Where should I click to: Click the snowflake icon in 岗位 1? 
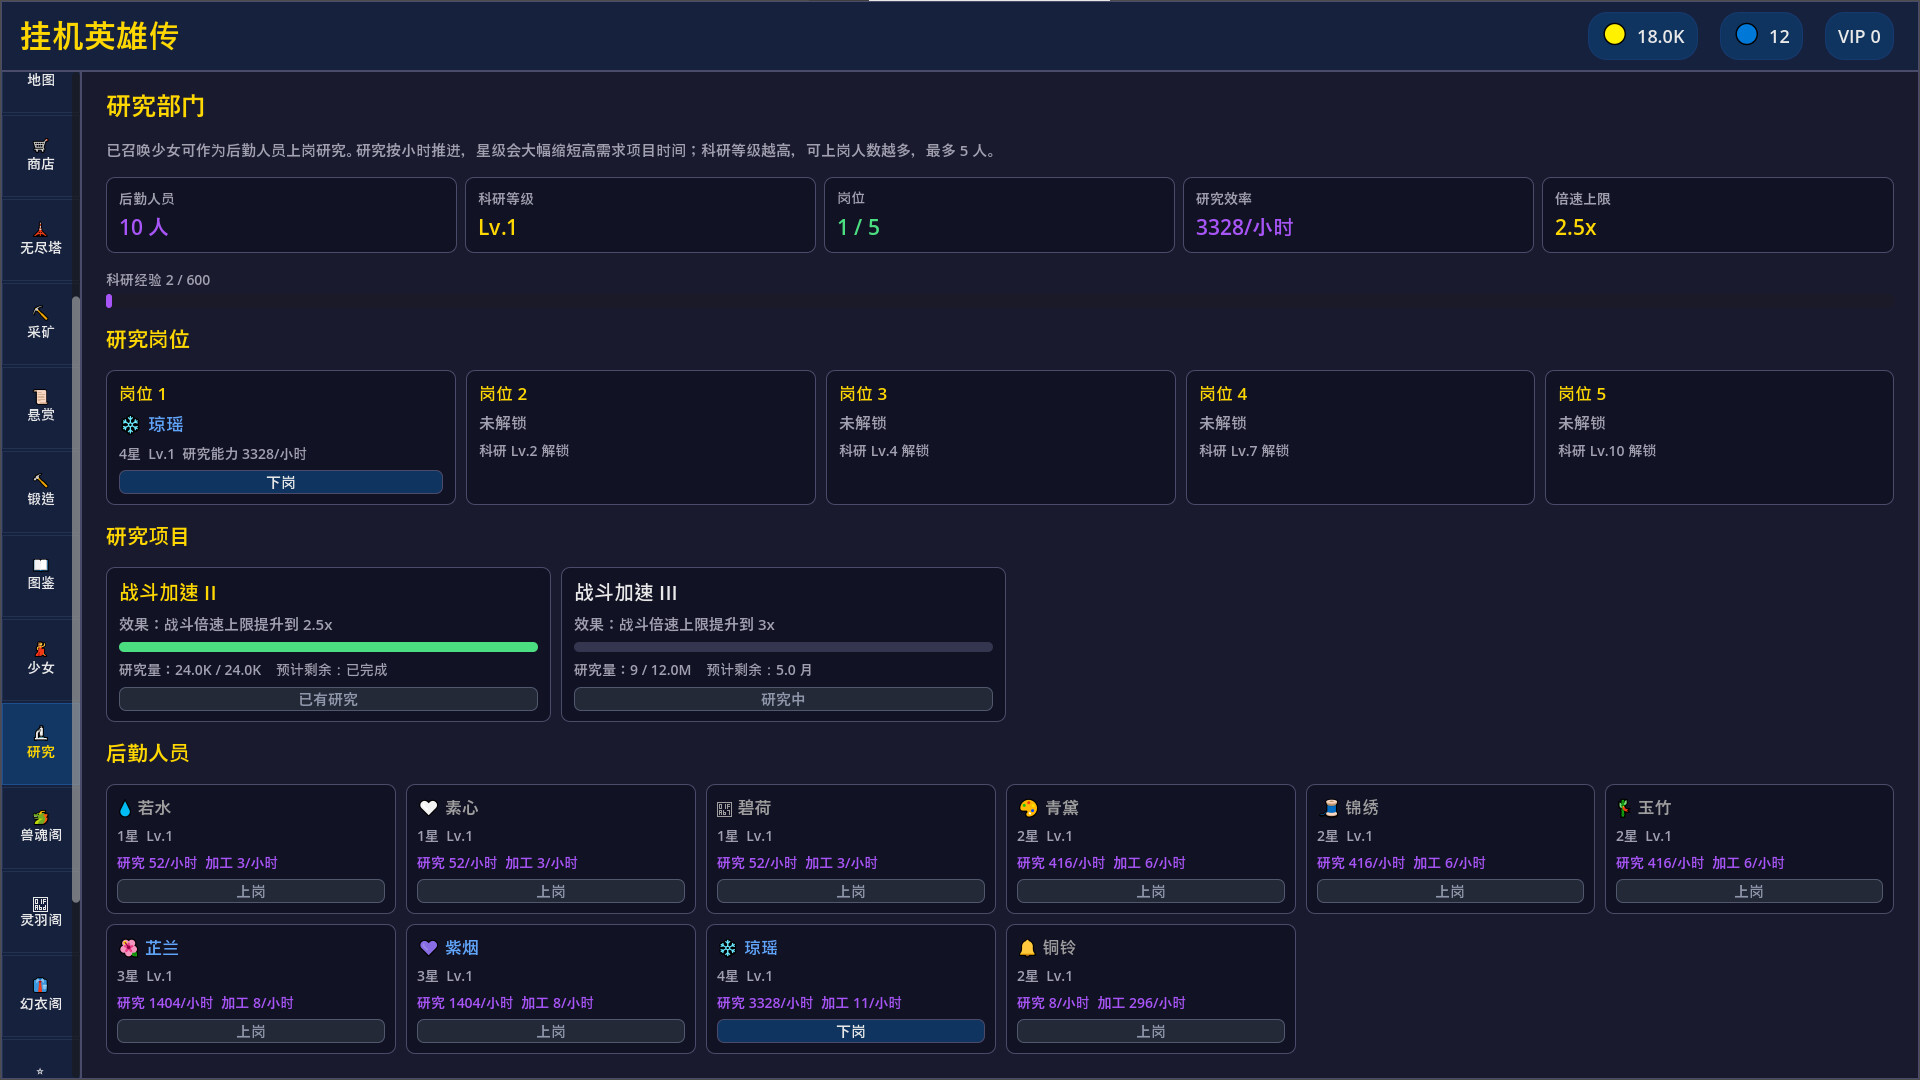click(130, 425)
